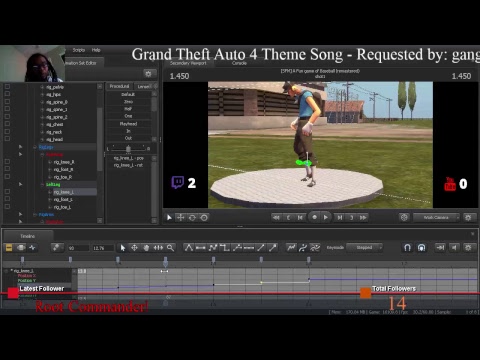Select the rotate manipulator icon below viewport
This screenshot has width=480, height=360.
(x=192, y=218)
